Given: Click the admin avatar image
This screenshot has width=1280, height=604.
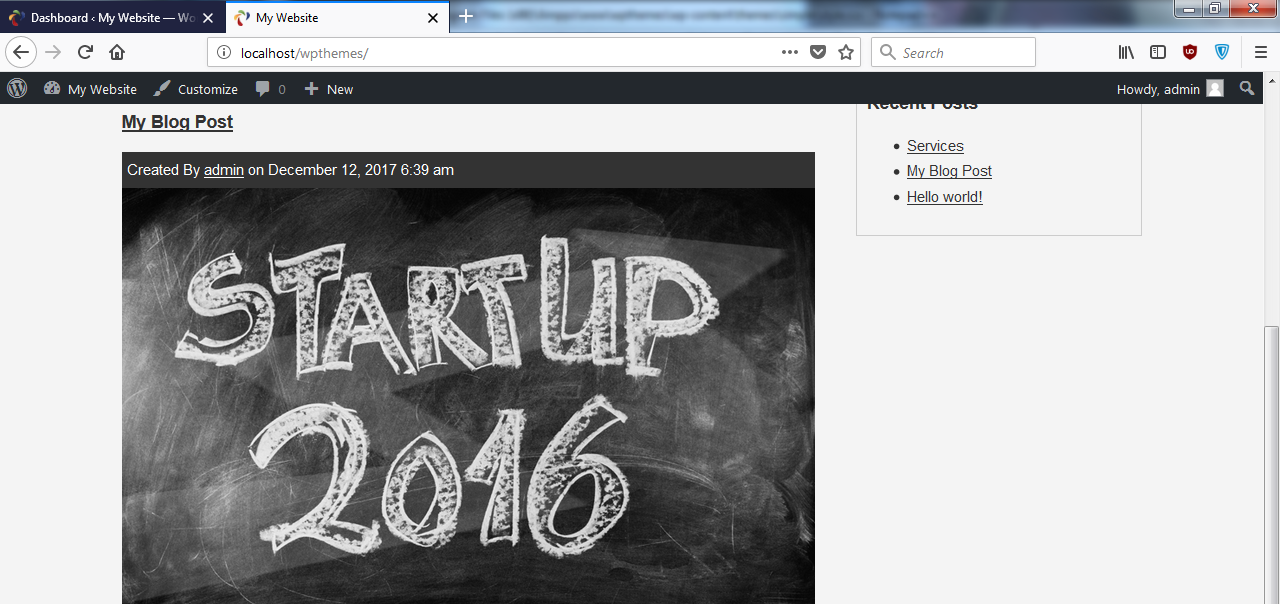Looking at the screenshot, I should 1215,89.
